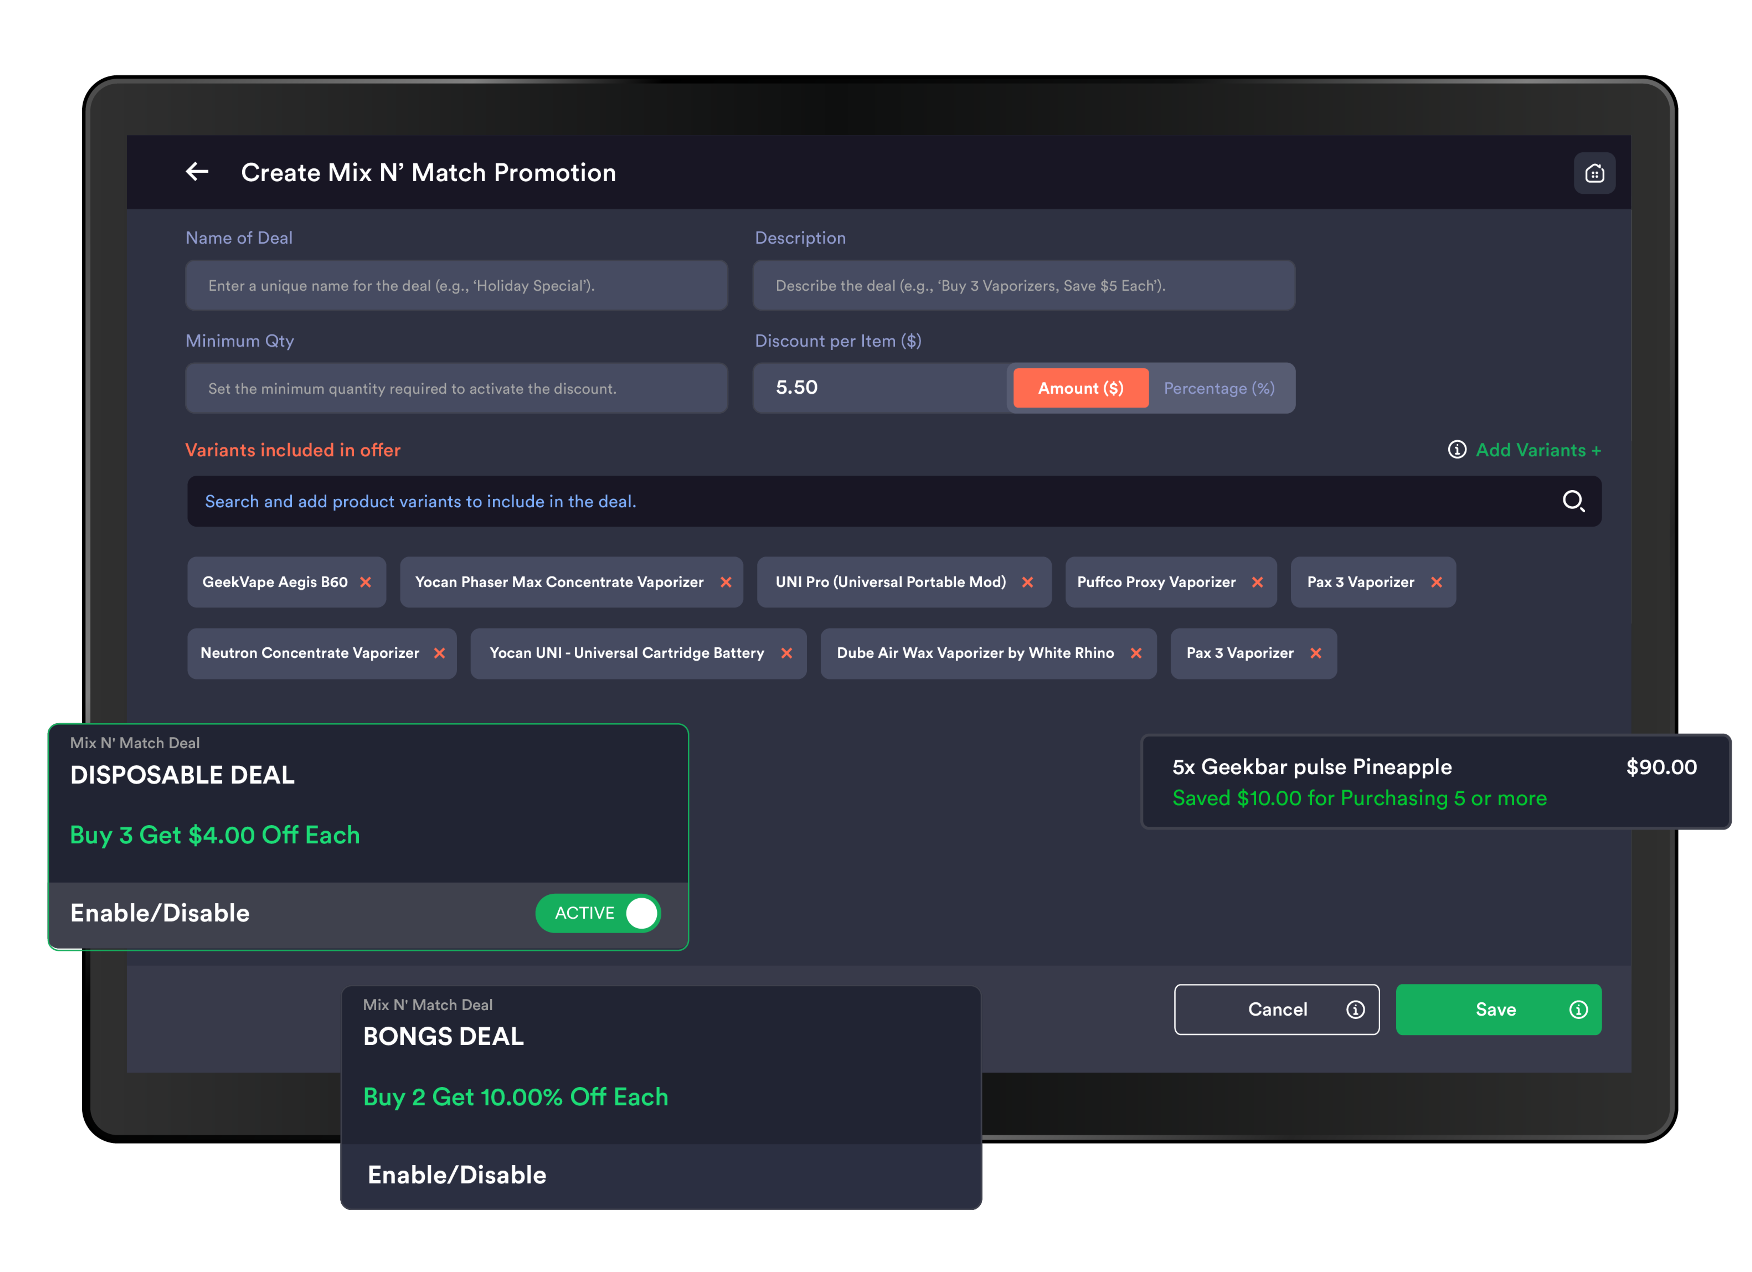Screen dimensions: 1752x1272
Task: Remove Puffco Proxy Vaporizer variant
Action: coord(1258,582)
